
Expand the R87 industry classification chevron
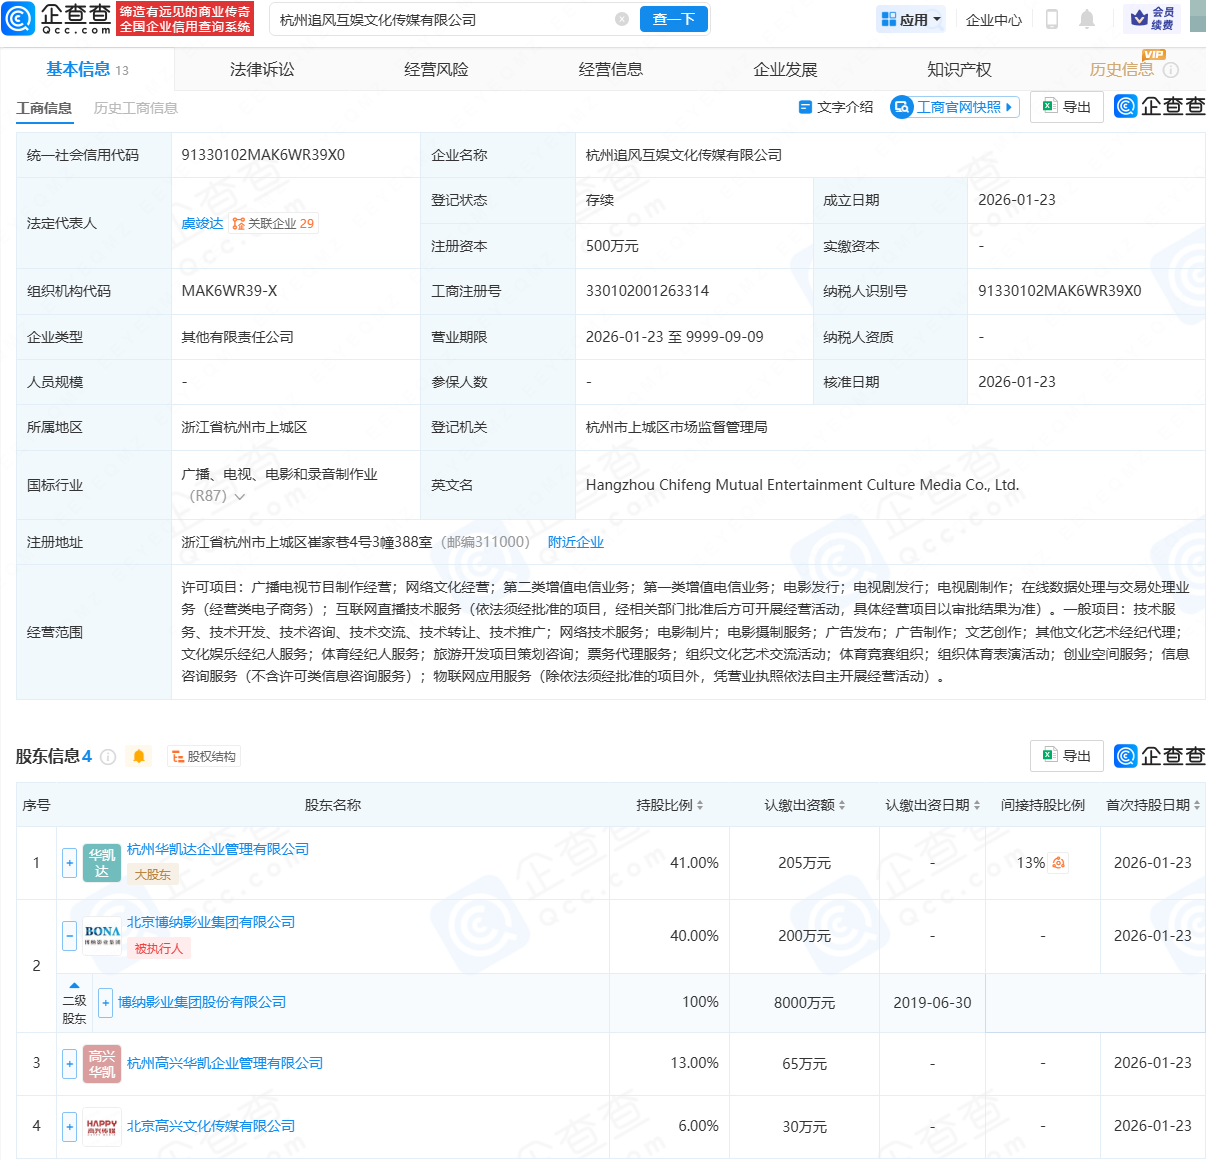[240, 497]
